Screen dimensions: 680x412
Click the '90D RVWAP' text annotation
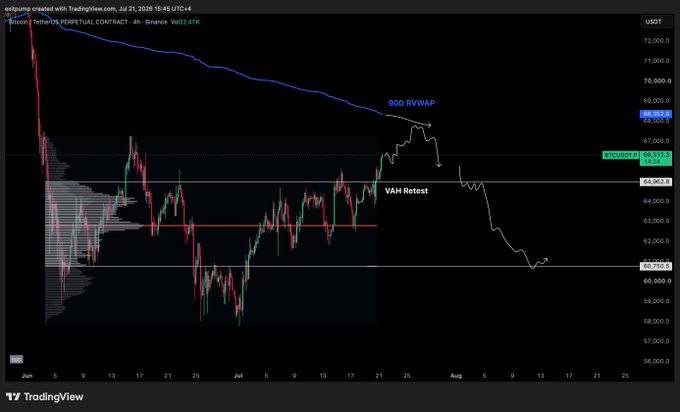tap(411, 103)
